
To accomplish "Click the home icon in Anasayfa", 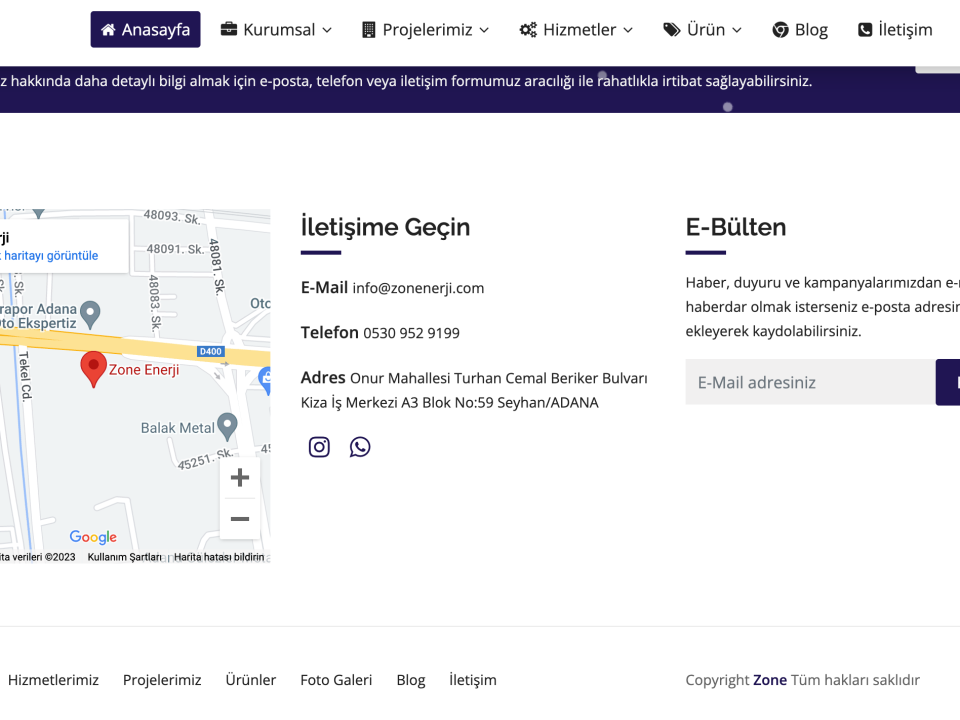I will click(x=108, y=29).
